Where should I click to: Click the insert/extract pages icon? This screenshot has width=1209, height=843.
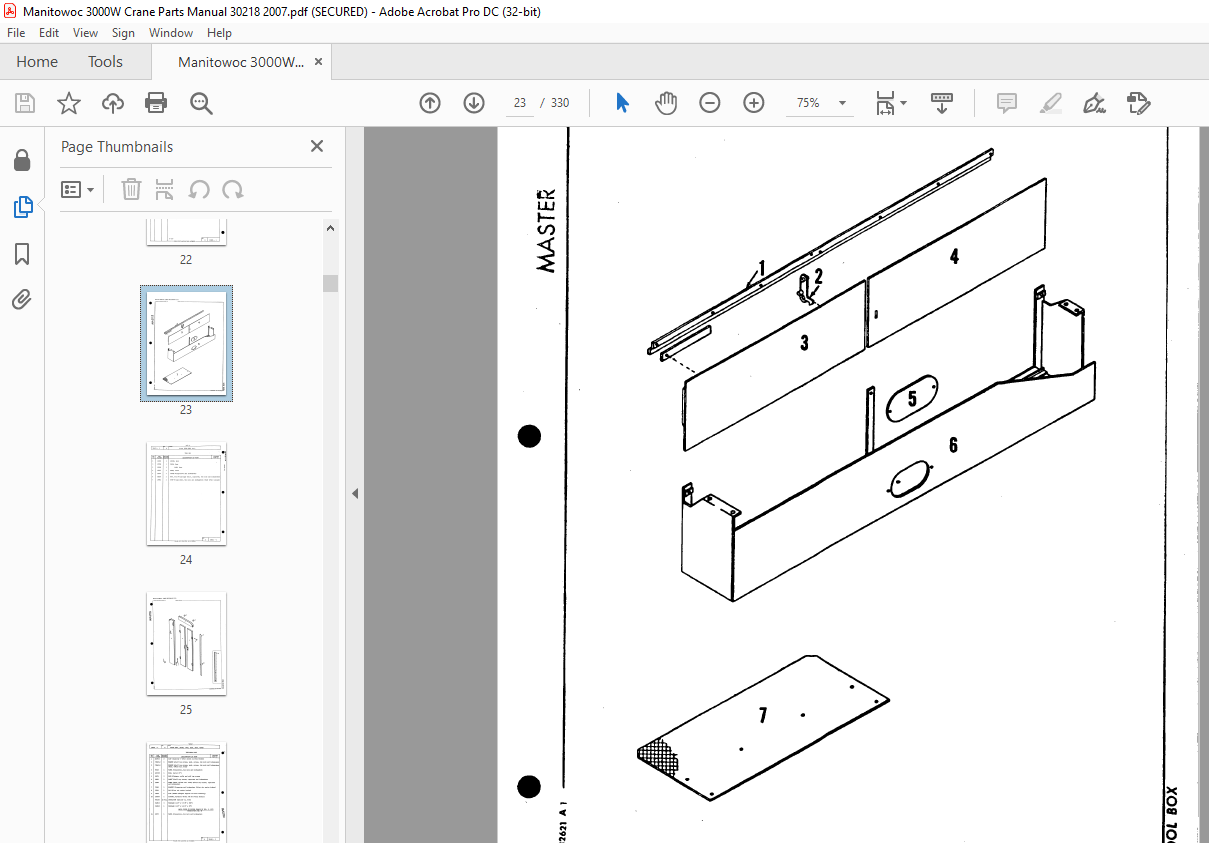pos(165,189)
